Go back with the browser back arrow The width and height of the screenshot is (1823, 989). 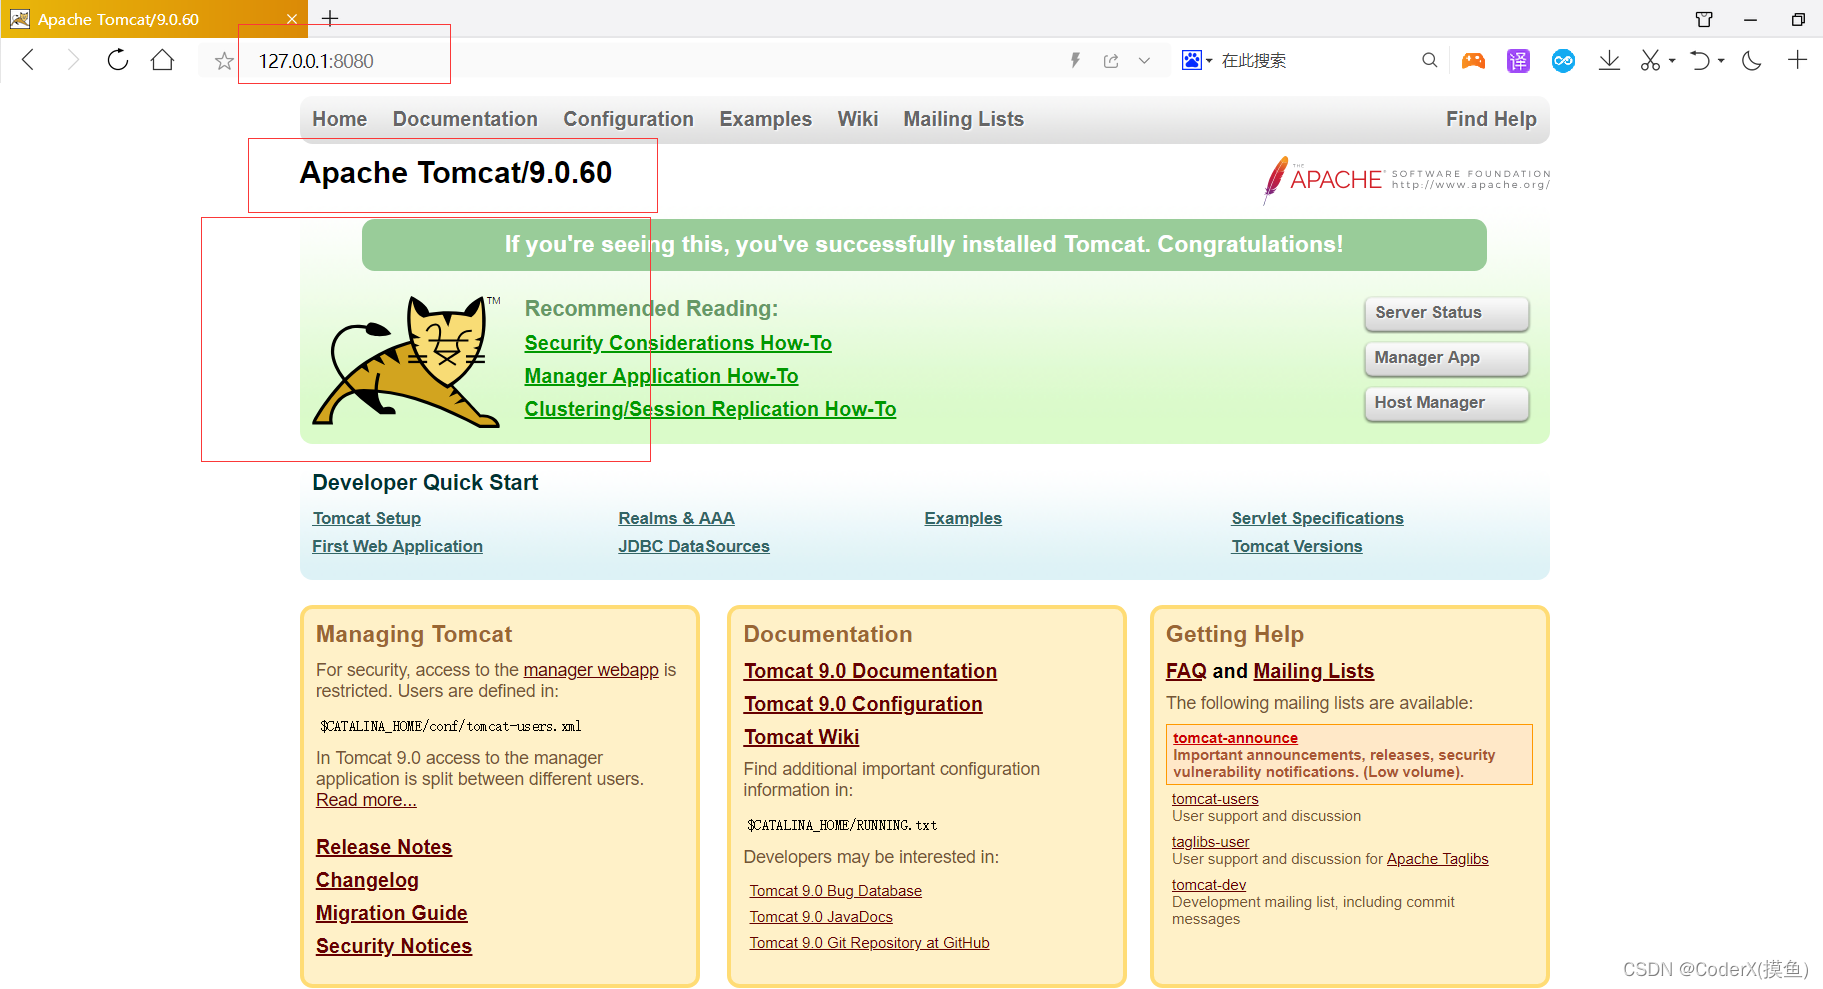[x=28, y=60]
